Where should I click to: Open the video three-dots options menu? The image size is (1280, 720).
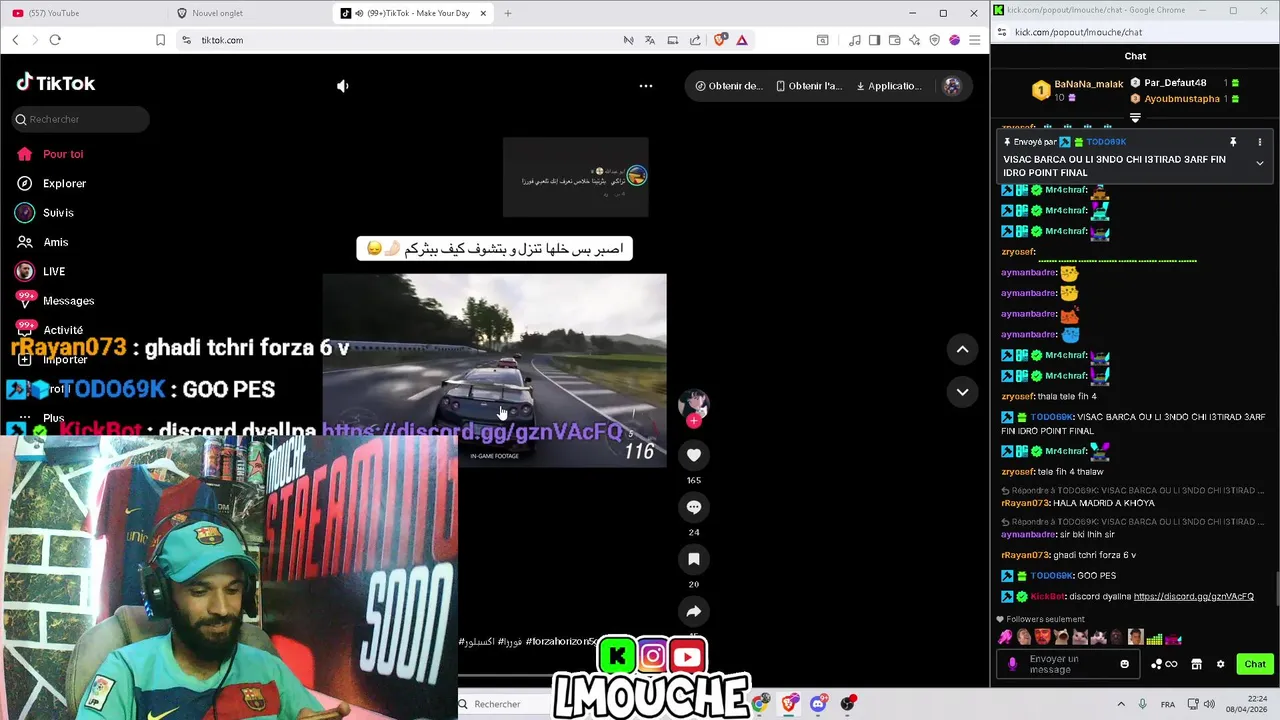point(646,86)
